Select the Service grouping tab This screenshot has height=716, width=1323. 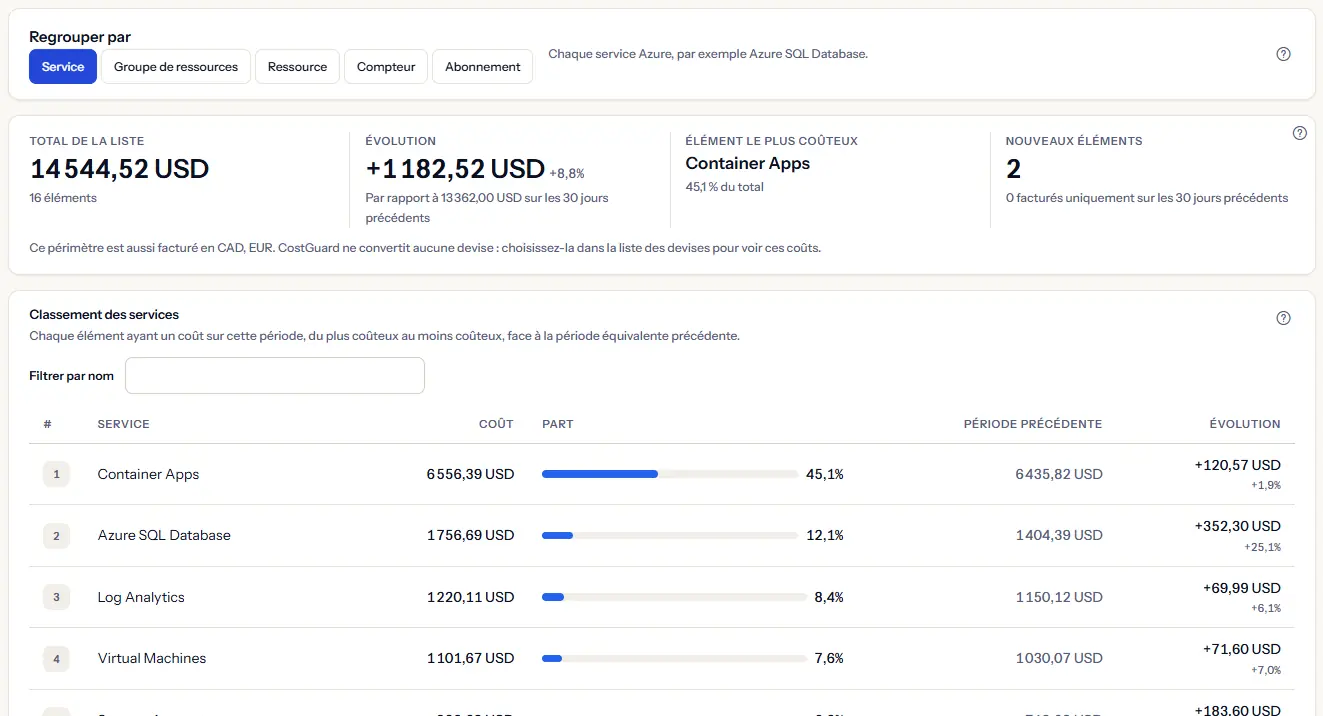pos(63,67)
